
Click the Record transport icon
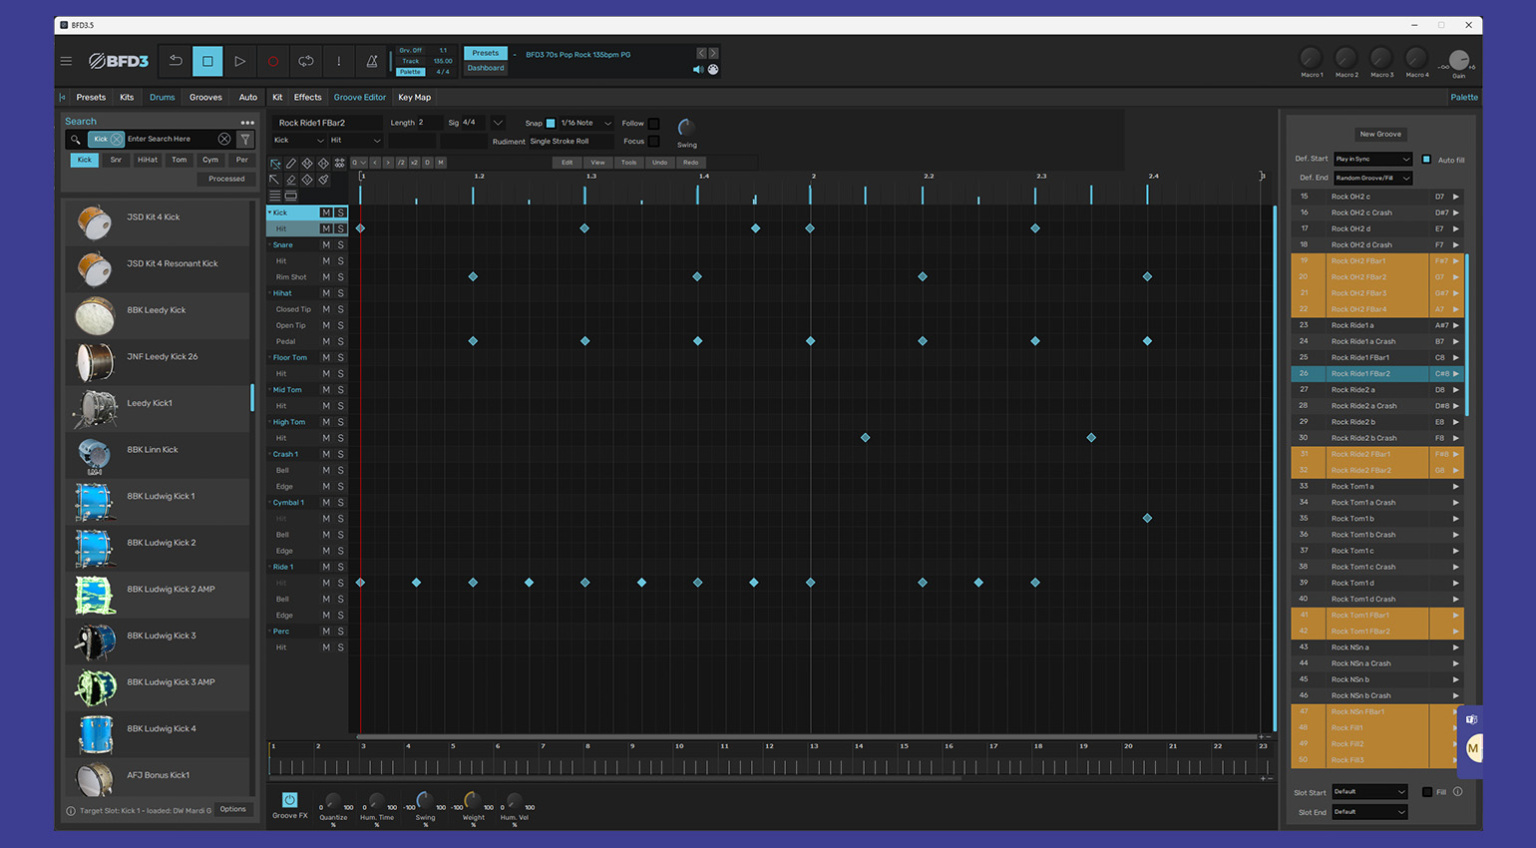tap(272, 61)
